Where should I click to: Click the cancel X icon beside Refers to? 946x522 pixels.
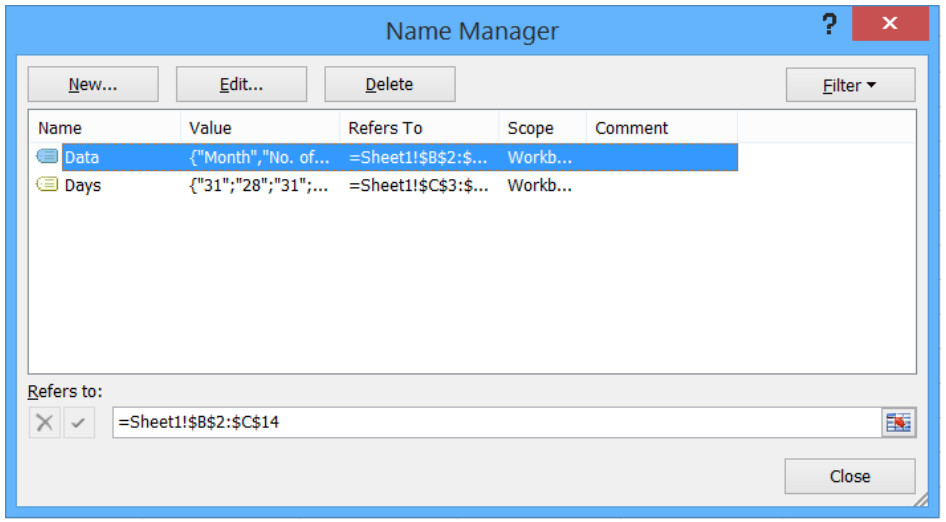tap(45, 422)
